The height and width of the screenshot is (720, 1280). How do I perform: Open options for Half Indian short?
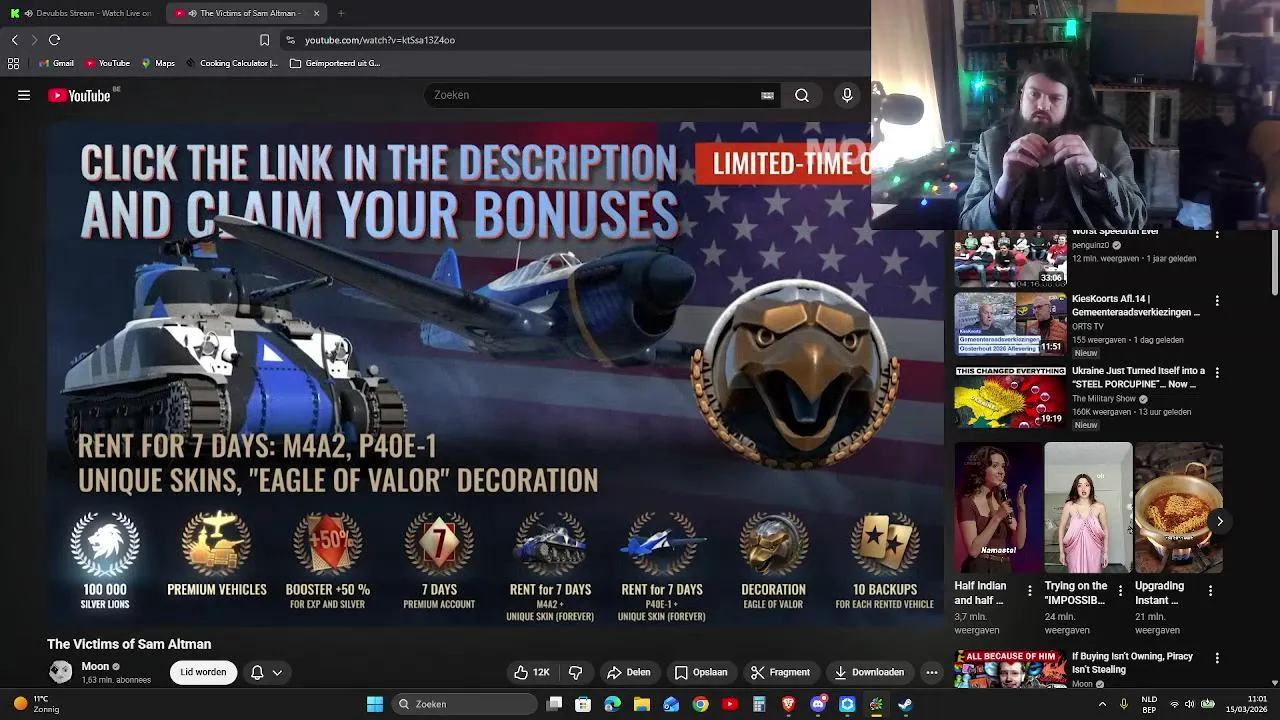click(x=1030, y=591)
